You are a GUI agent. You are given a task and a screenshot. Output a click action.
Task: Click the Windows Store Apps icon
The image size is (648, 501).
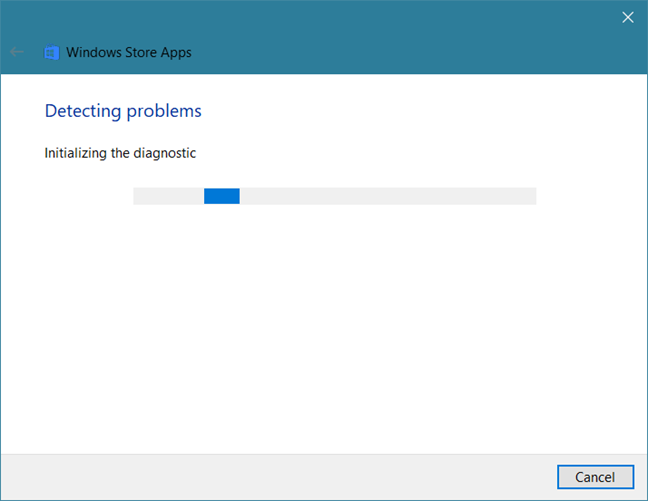coord(52,52)
